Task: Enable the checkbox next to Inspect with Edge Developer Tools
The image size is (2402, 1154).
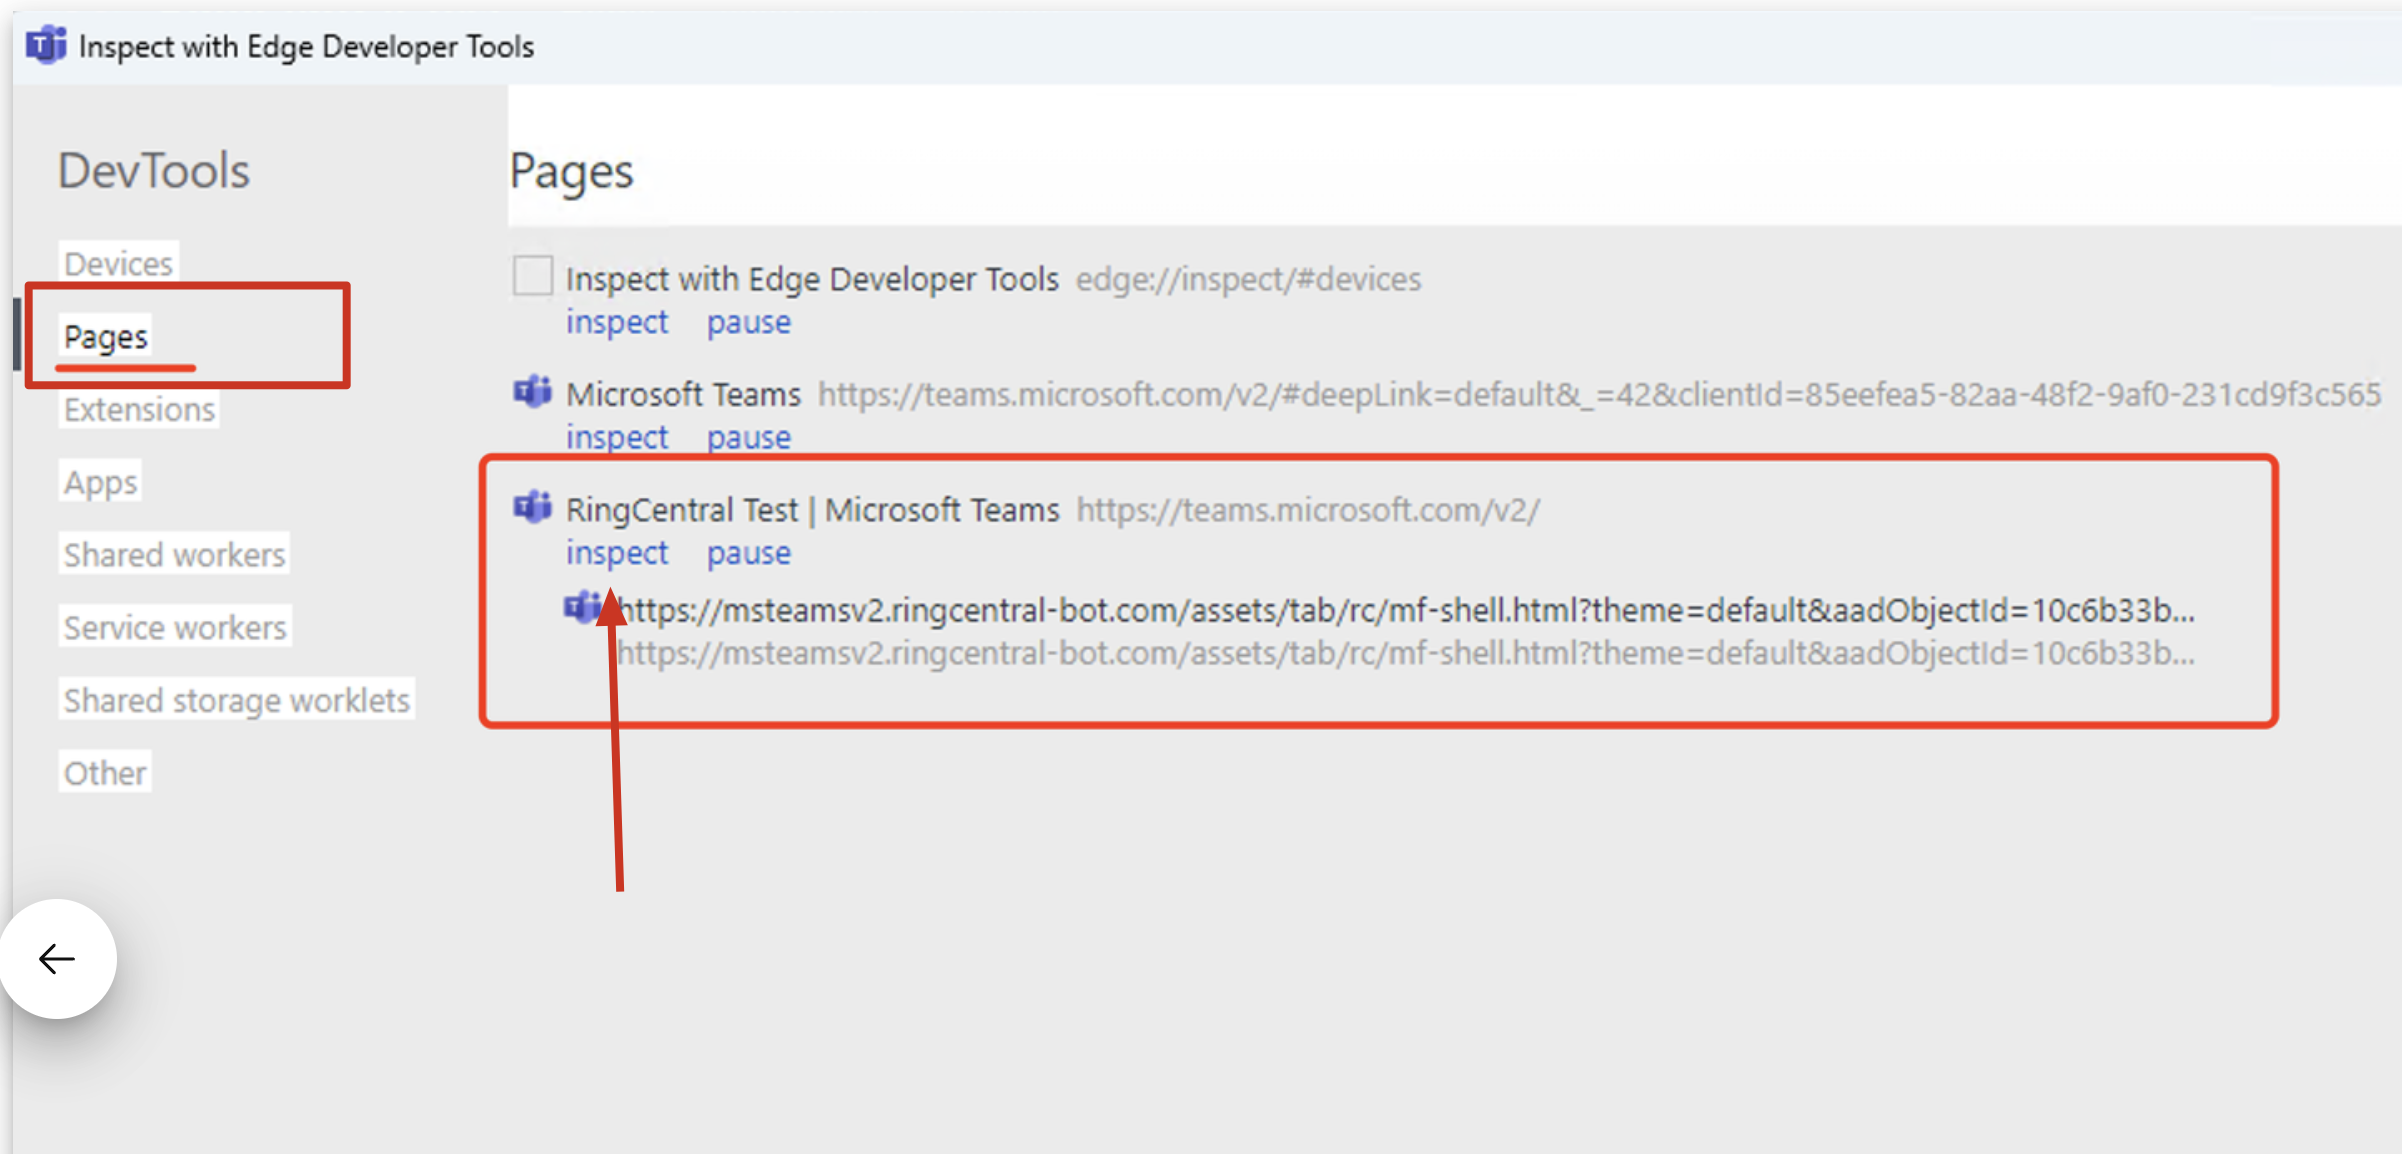Action: [531, 275]
